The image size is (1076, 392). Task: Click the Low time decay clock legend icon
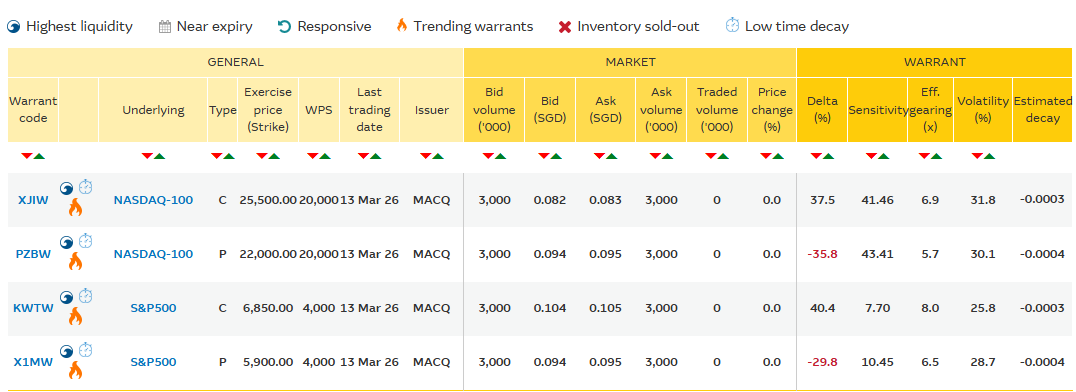coord(732,26)
